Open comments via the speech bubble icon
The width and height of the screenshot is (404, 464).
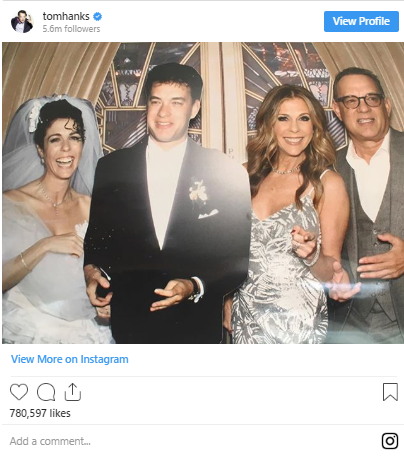point(46,392)
